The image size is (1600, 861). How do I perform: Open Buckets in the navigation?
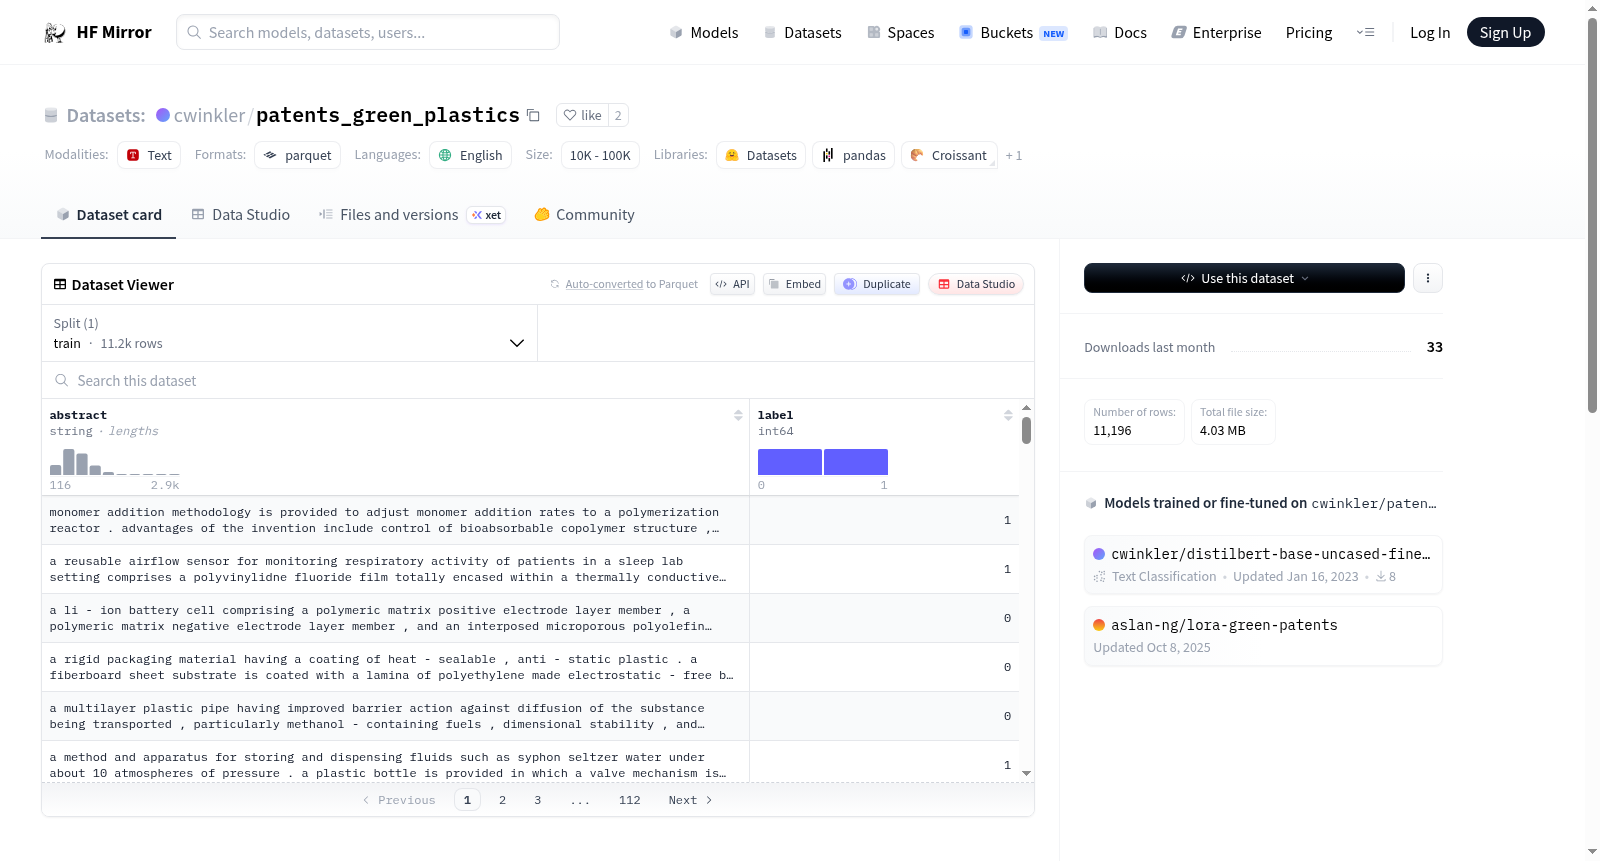coord(1013,33)
